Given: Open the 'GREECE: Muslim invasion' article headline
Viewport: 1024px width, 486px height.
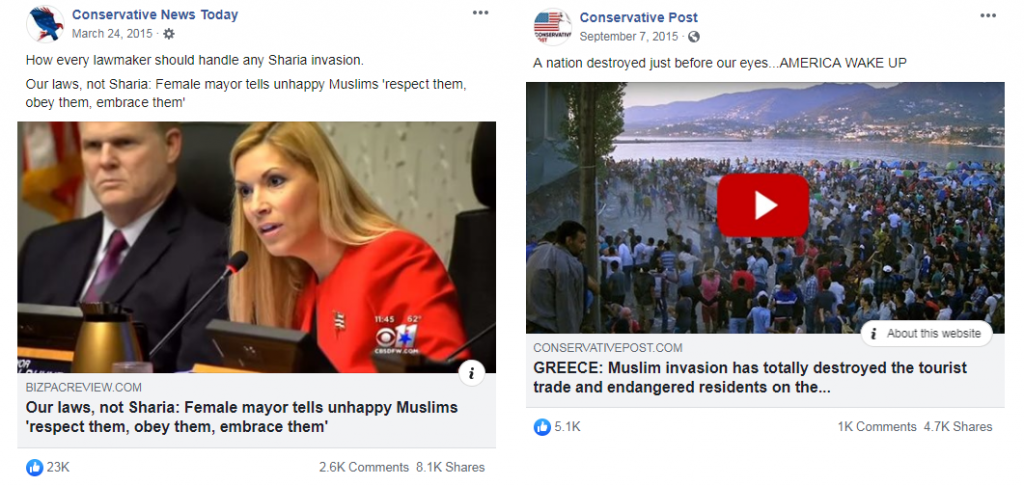Looking at the screenshot, I should click(x=750, y=378).
